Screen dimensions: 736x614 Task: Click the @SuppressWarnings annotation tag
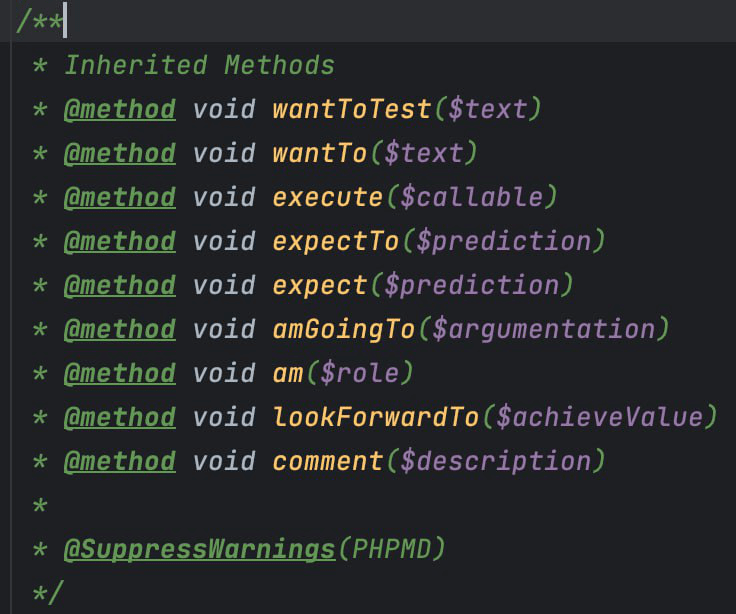199,549
